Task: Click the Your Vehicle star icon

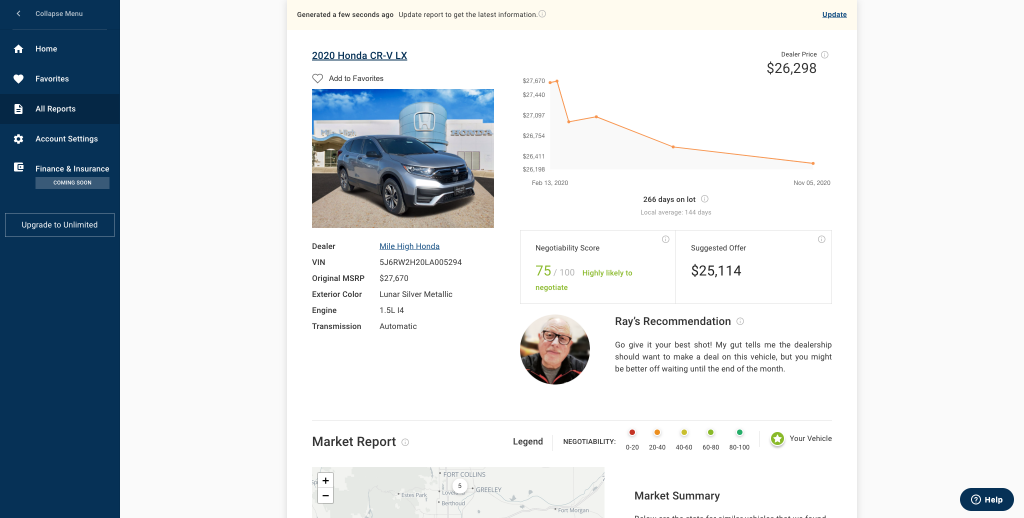Action: click(777, 439)
